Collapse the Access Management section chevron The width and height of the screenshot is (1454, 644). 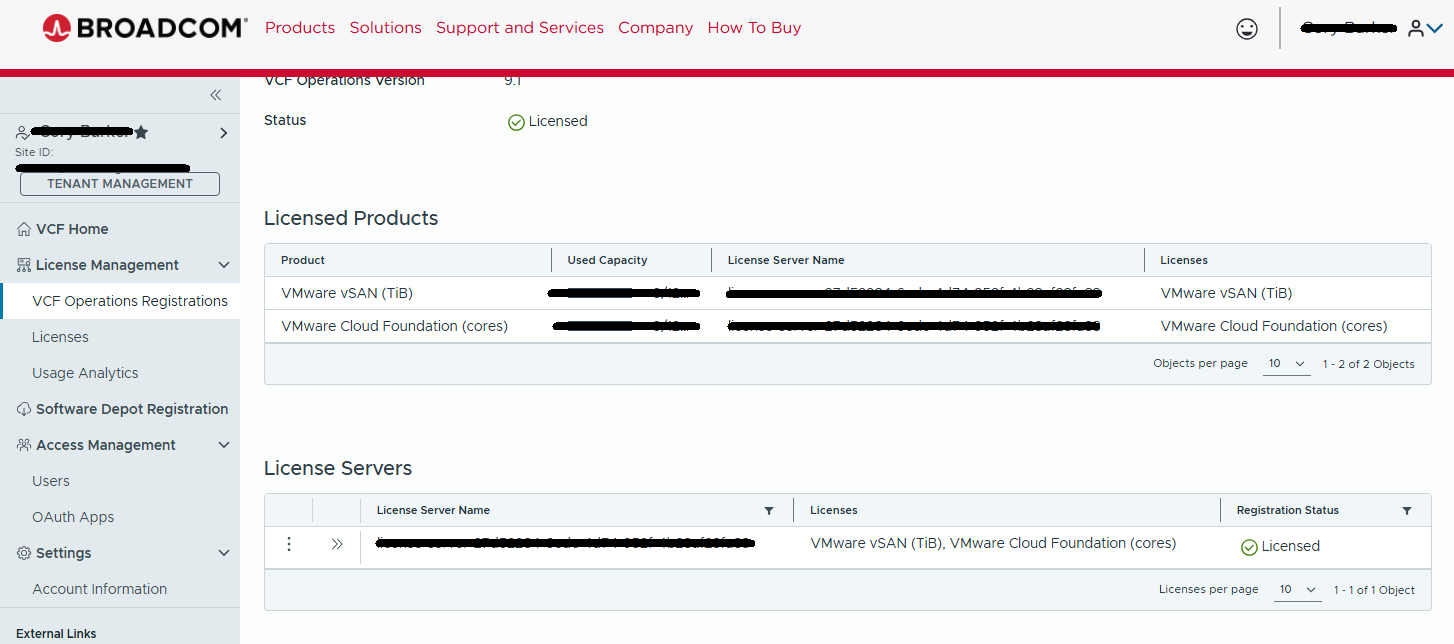[224, 445]
